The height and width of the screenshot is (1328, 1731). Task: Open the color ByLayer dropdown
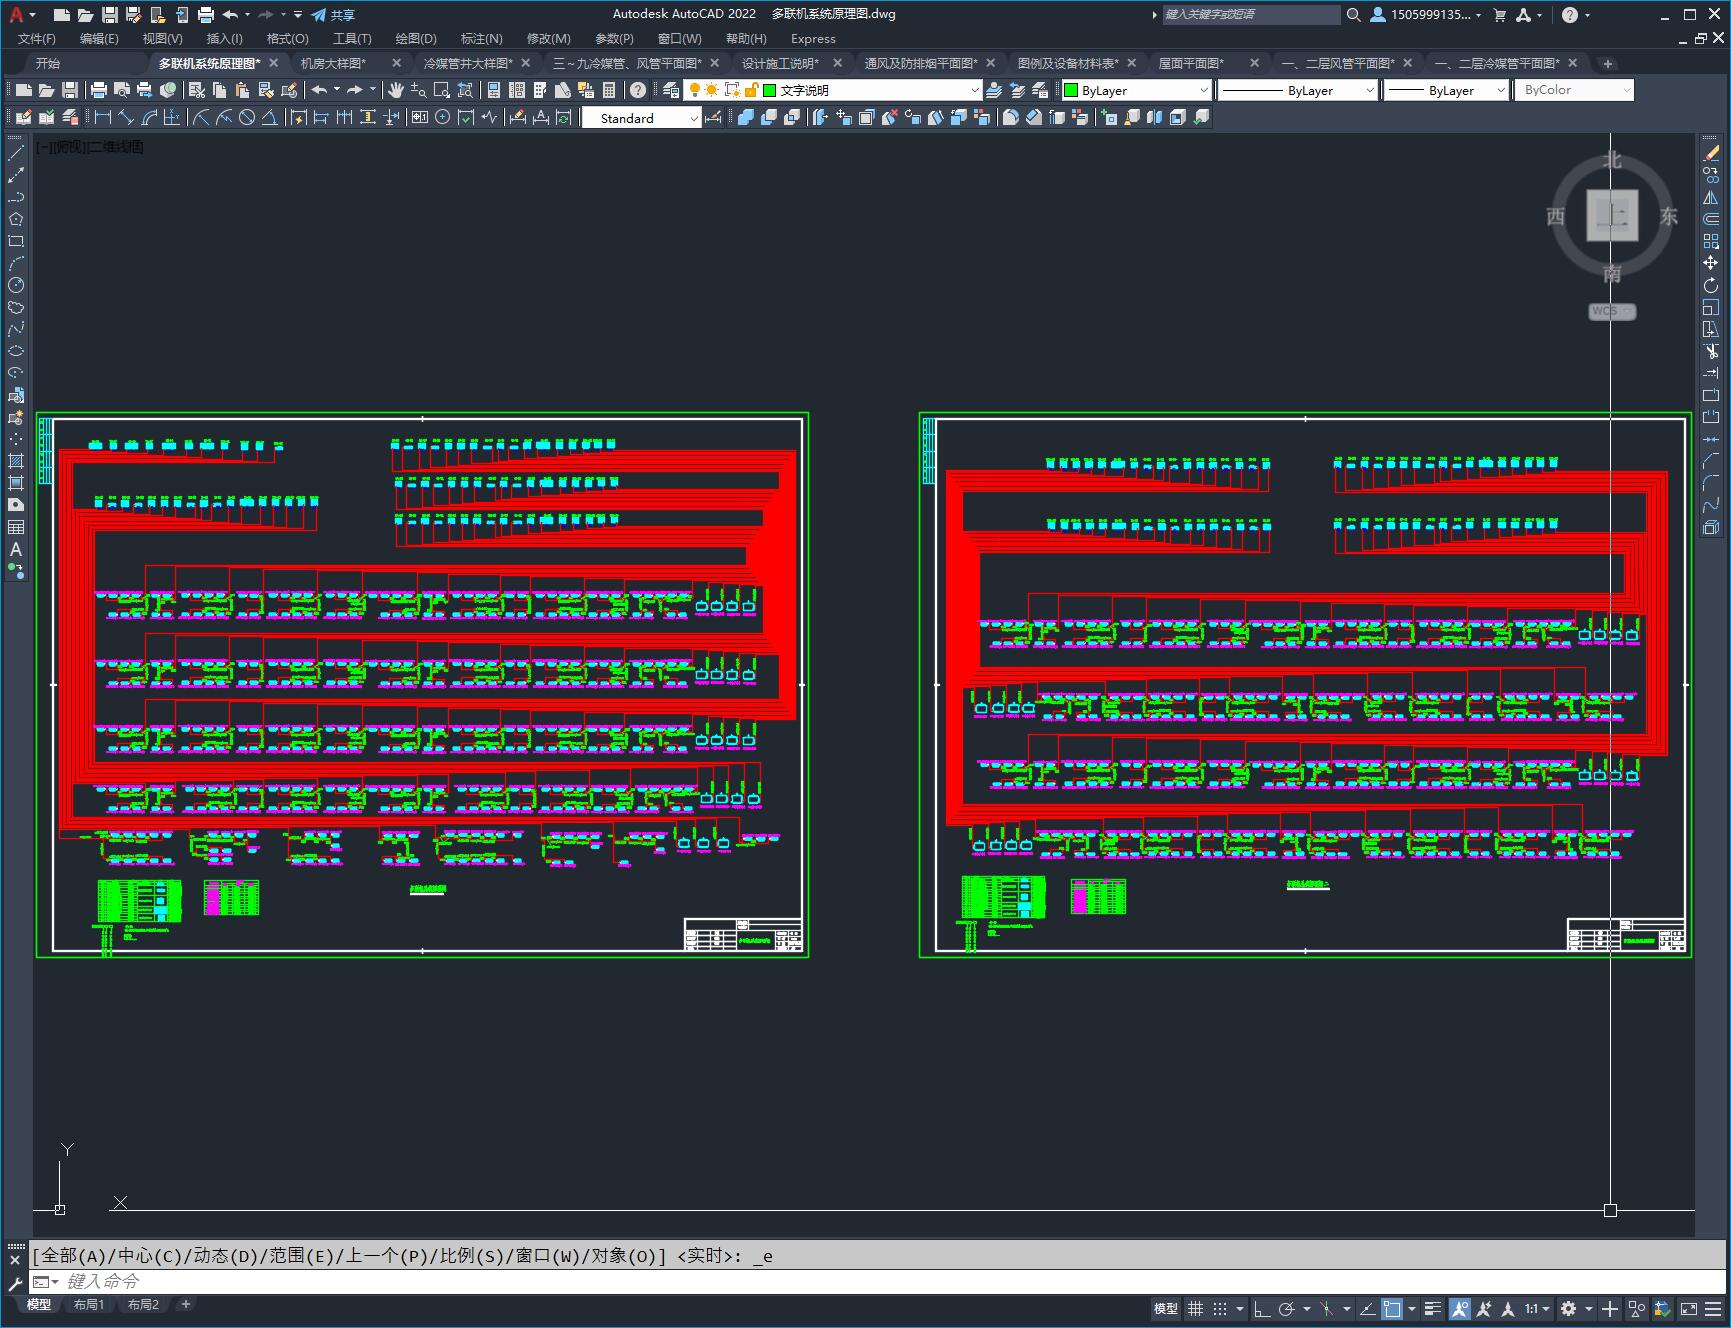click(1137, 90)
